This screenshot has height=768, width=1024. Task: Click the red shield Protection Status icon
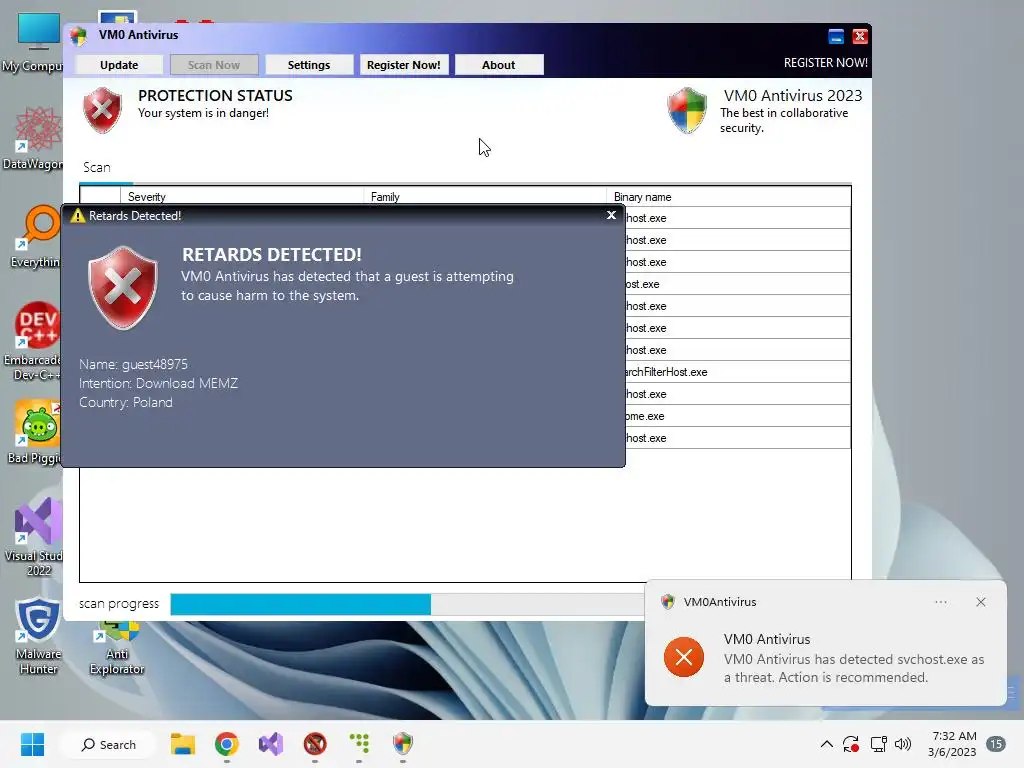(x=103, y=110)
